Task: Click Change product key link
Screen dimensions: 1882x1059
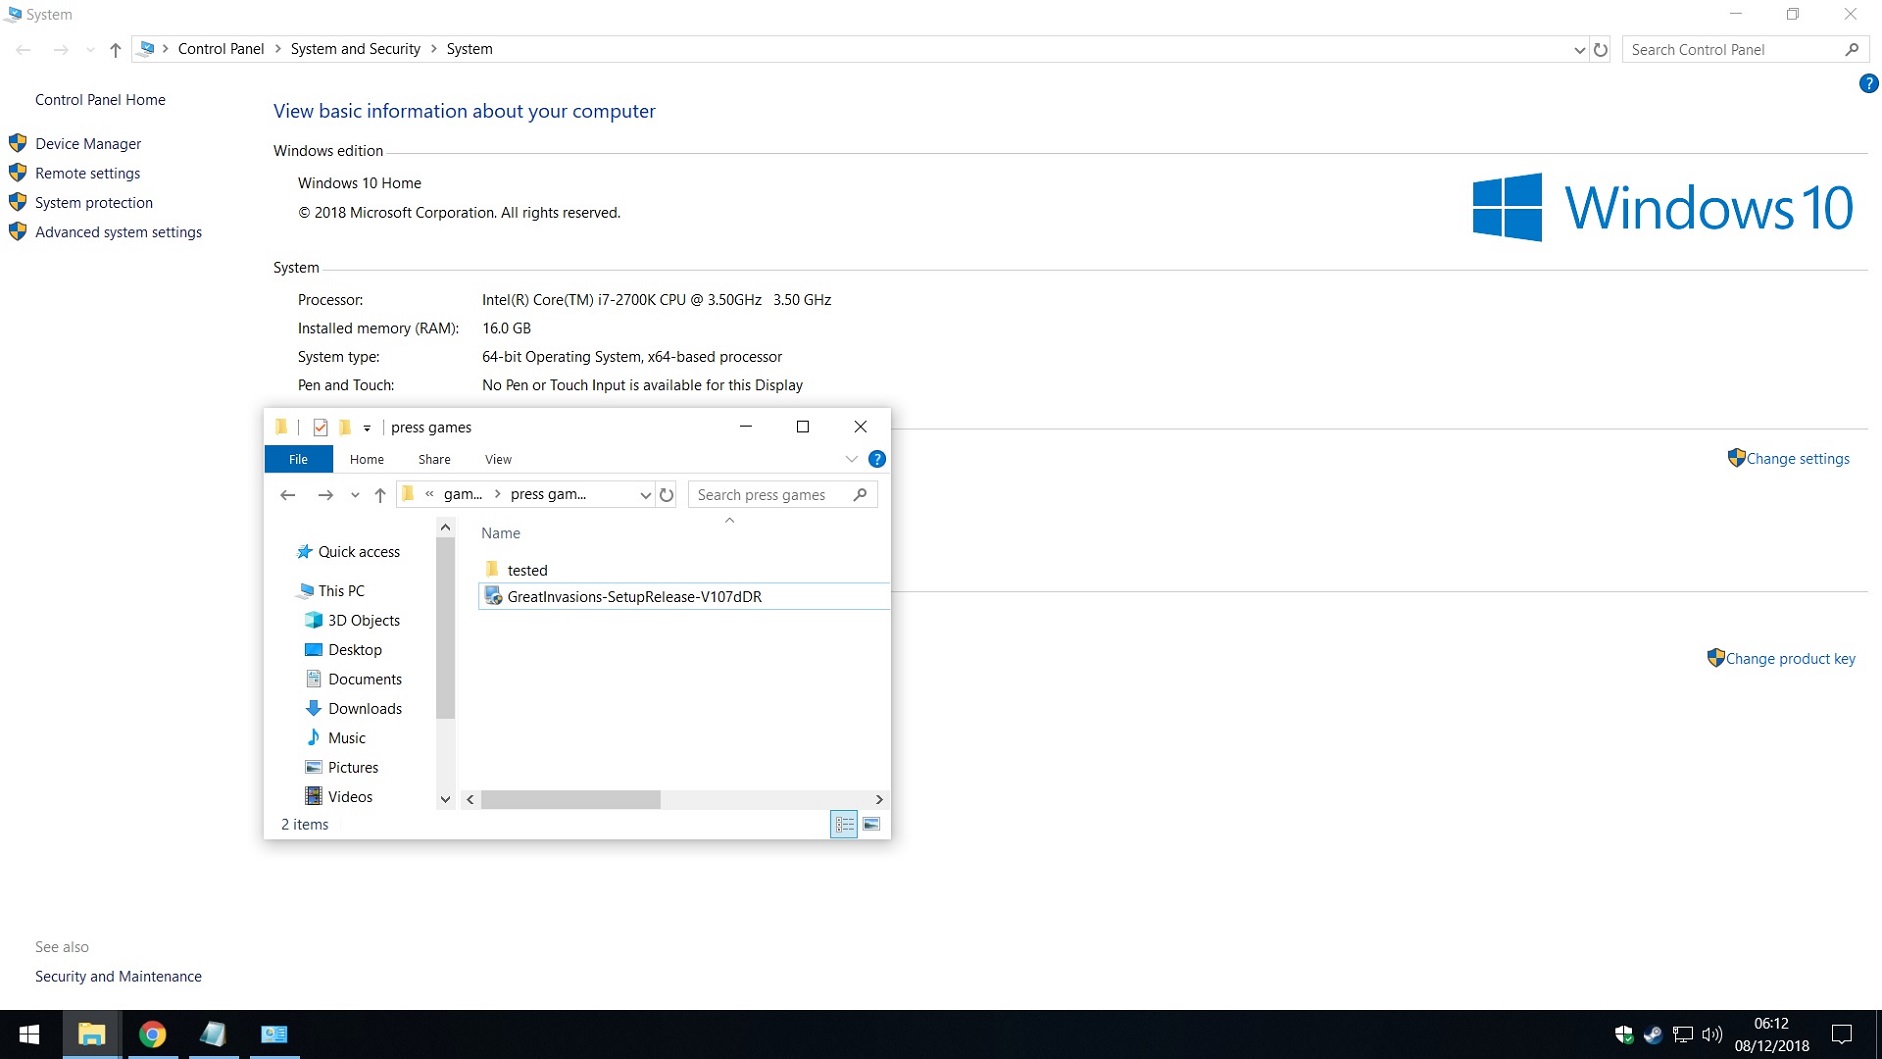Action: click(x=1790, y=659)
